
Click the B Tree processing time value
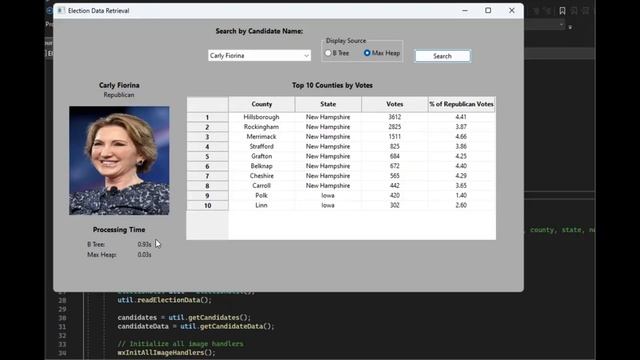pyautogui.click(x=144, y=244)
